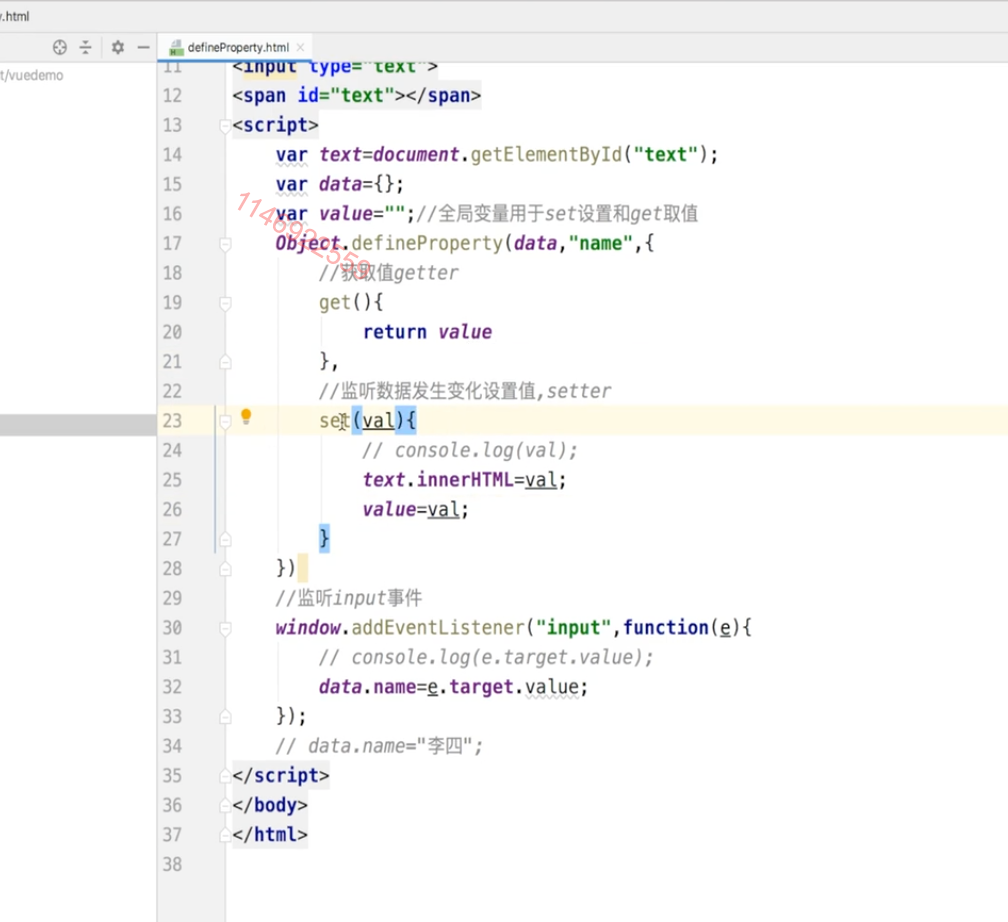Click commented 'console.log(e.target.value);' line 31
1008x922 pixels.
click(502, 658)
